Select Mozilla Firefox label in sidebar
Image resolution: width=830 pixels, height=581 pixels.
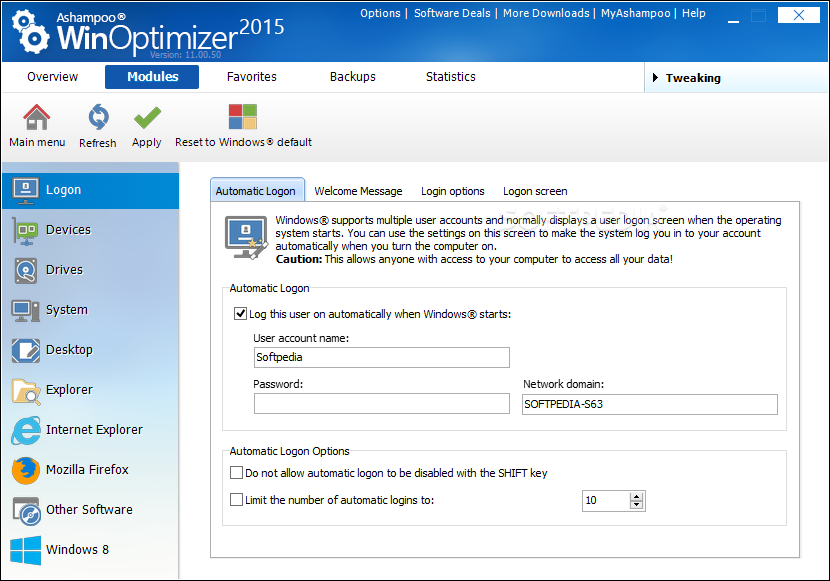[87, 470]
